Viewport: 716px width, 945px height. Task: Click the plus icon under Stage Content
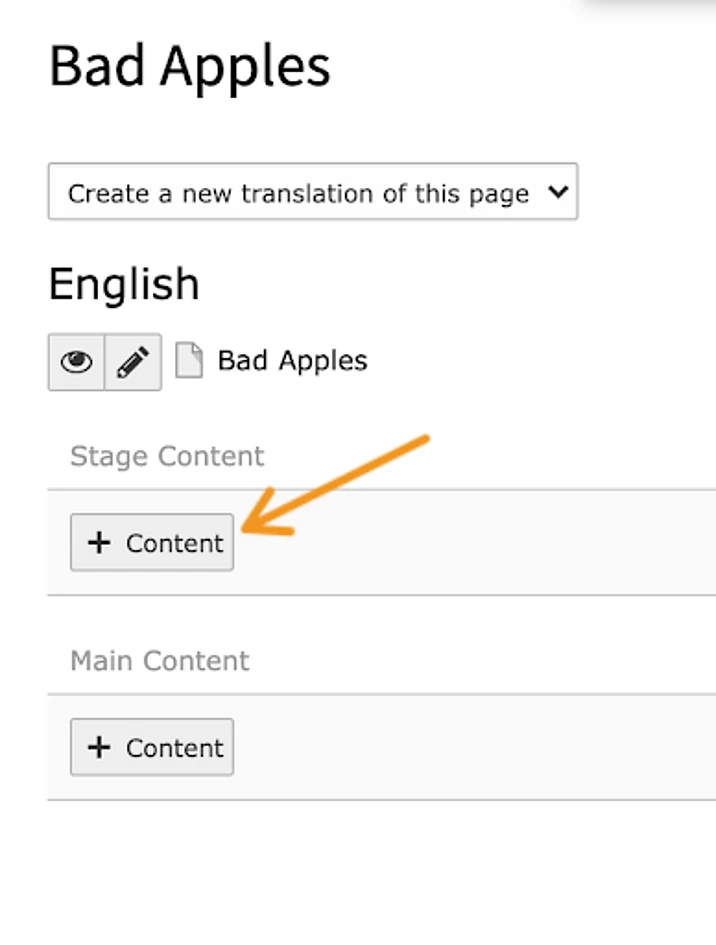point(99,543)
